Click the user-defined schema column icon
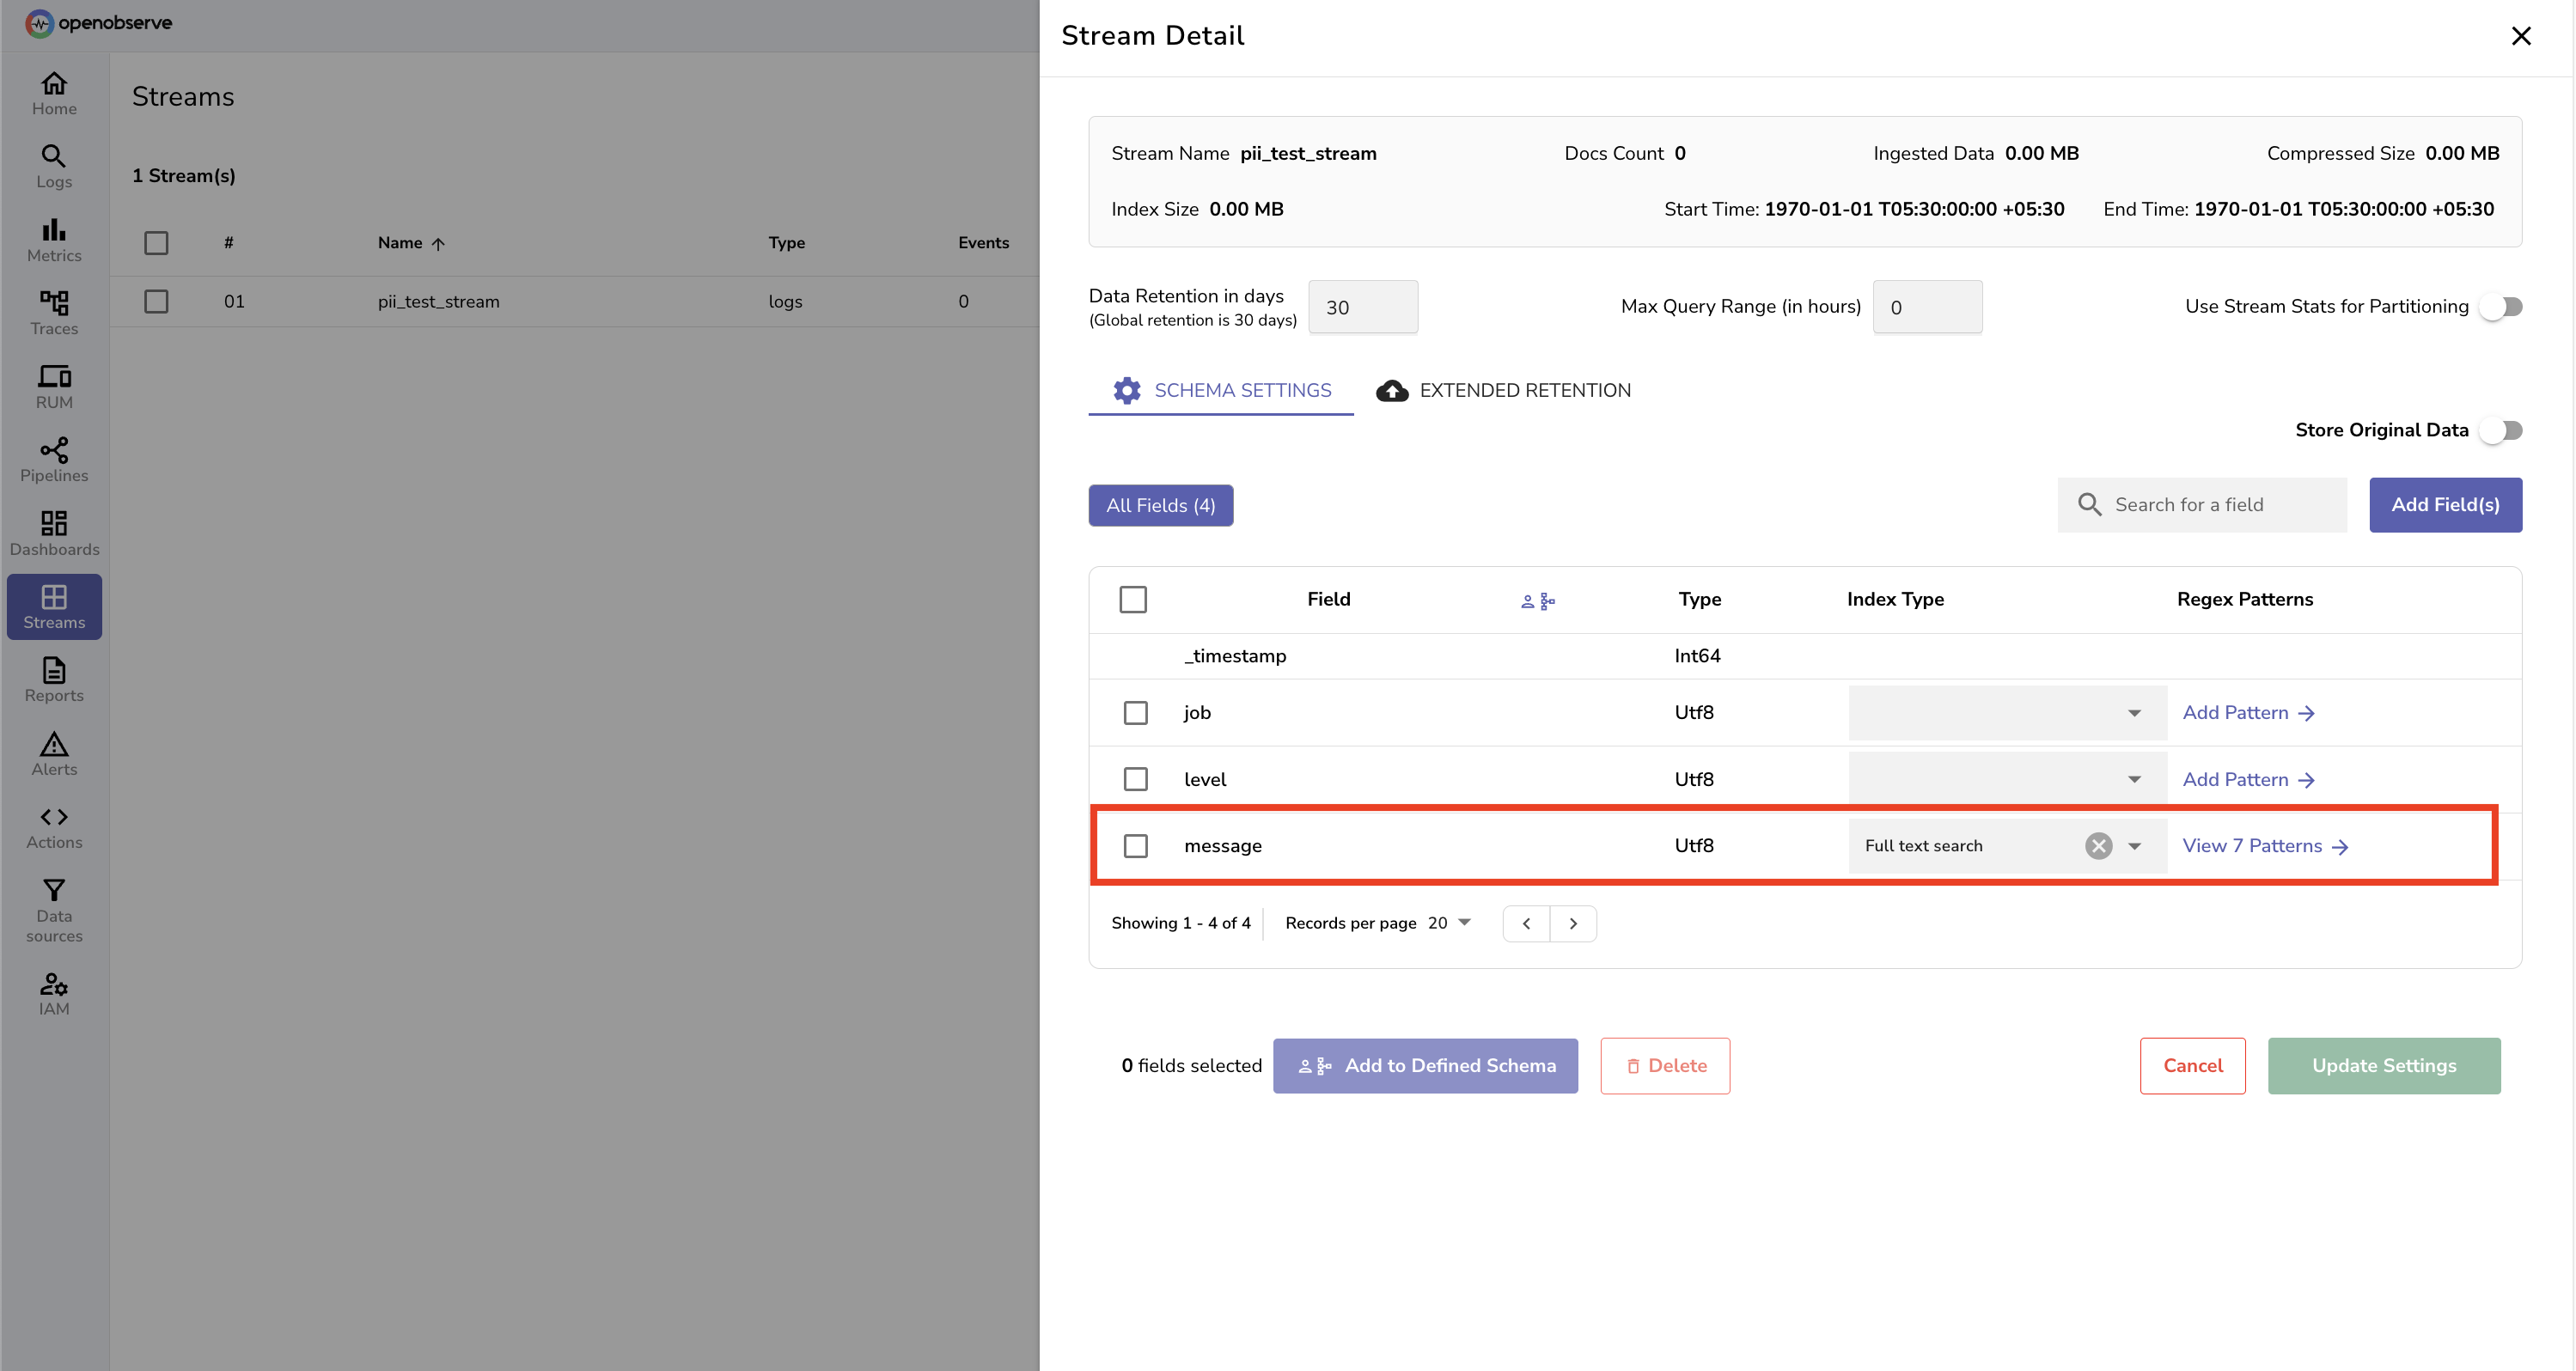This screenshot has width=2576, height=1371. [x=1538, y=601]
